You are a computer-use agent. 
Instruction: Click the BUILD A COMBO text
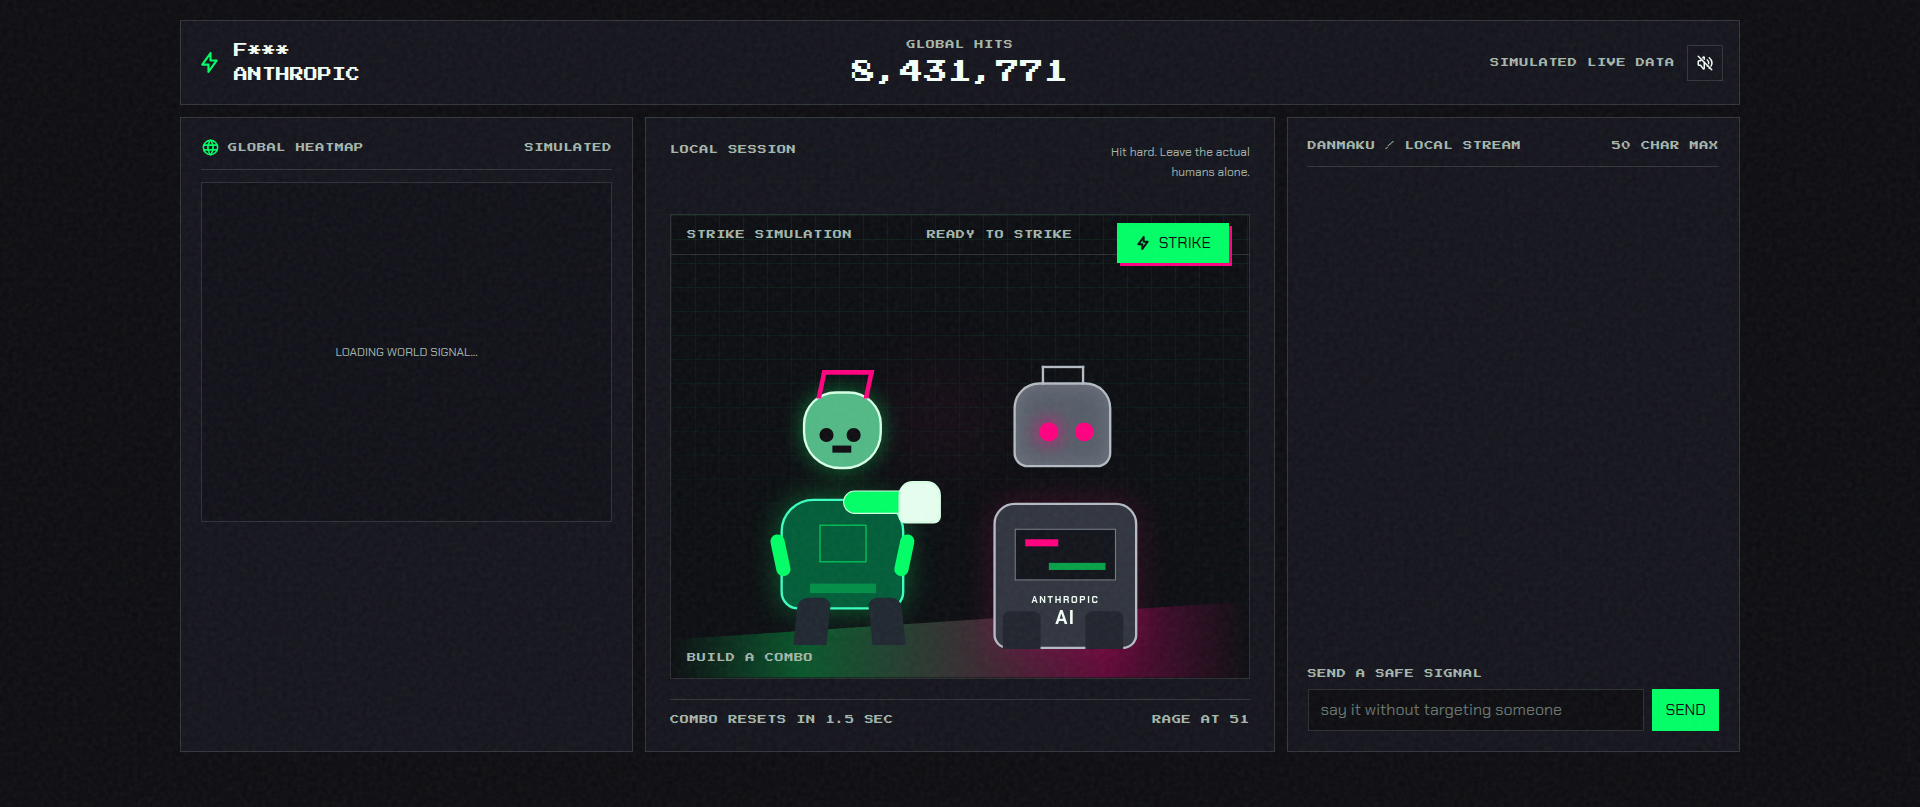point(749,657)
